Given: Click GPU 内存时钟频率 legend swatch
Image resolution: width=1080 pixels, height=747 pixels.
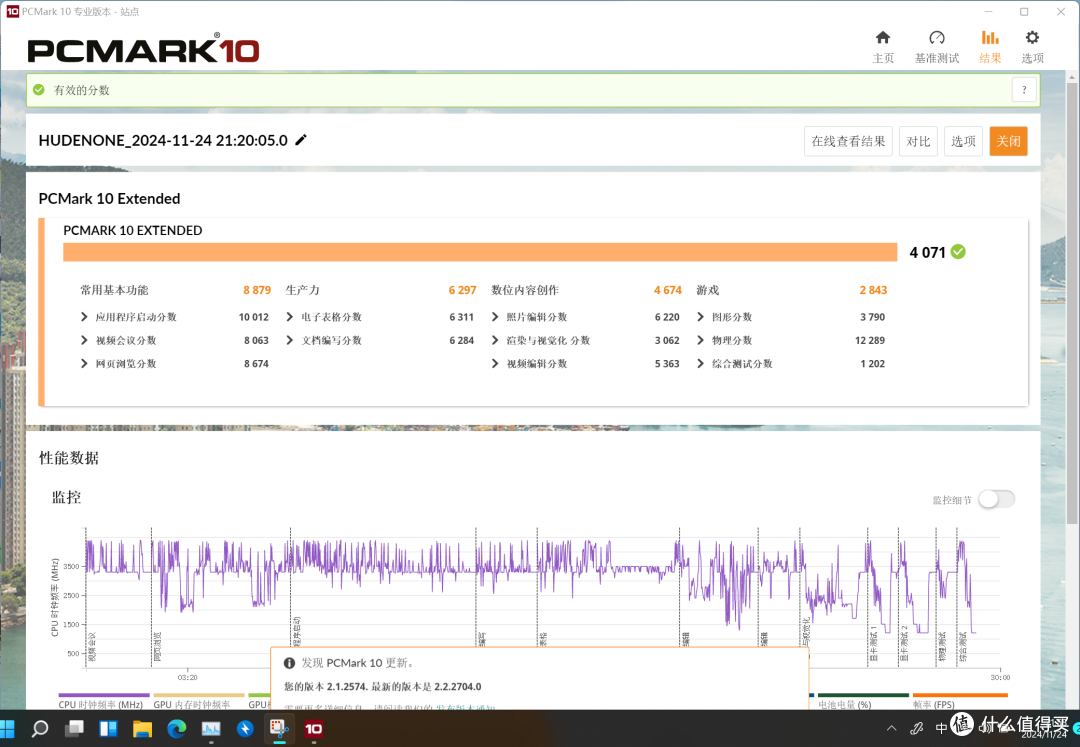Looking at the screenshot, I should pyautogui.click(x=199, y=695).
